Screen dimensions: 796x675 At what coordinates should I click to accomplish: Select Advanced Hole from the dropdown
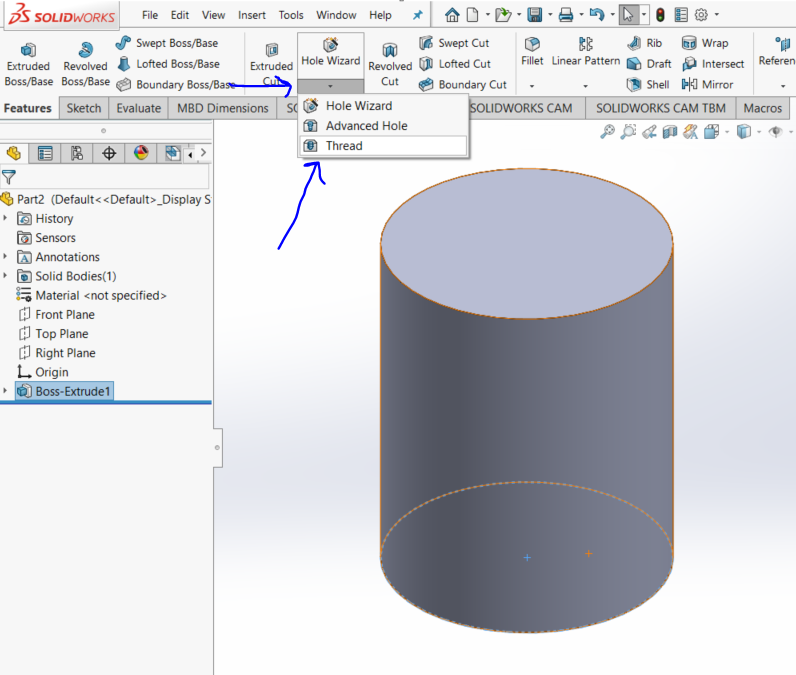[x=383, y=126]
